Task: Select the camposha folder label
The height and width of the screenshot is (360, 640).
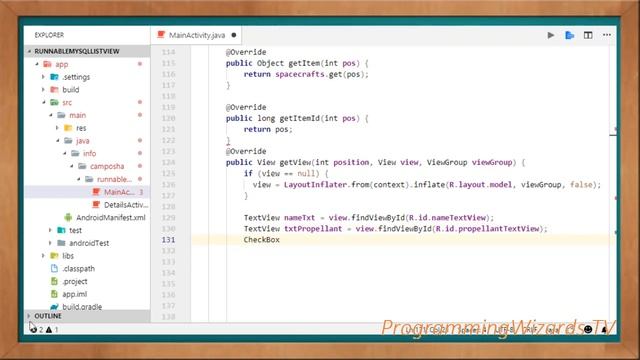Action: (107, 166)
